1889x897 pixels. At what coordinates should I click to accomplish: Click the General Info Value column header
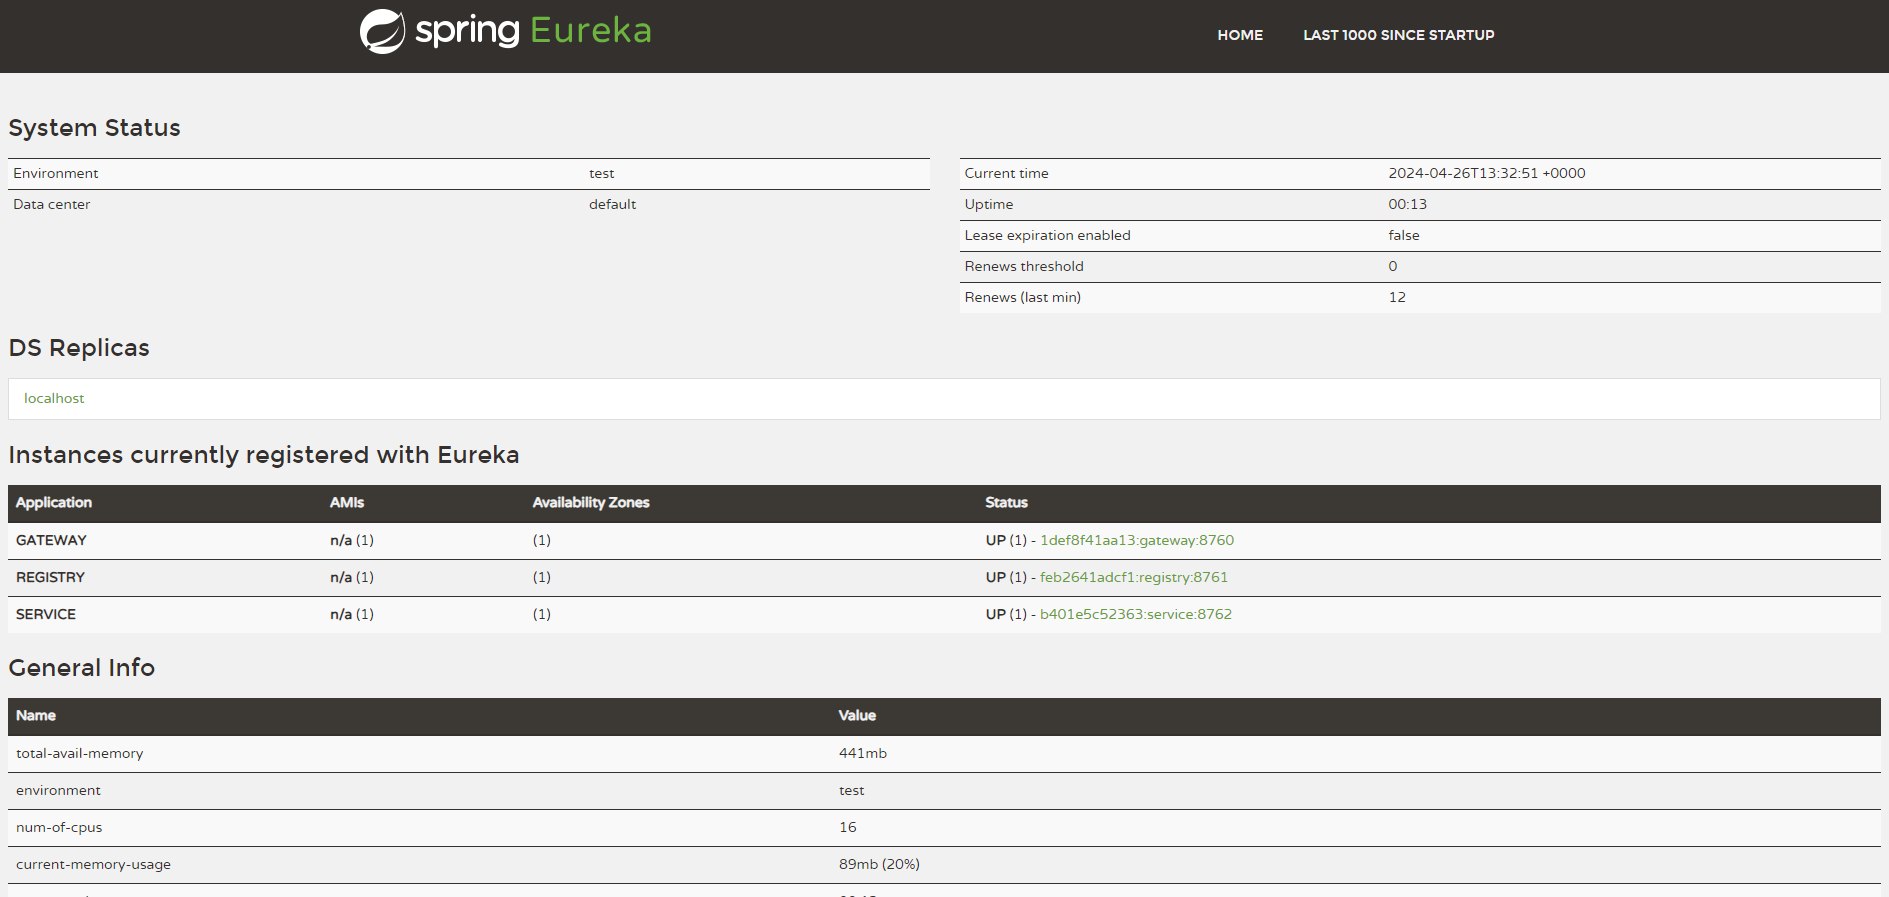857,716
